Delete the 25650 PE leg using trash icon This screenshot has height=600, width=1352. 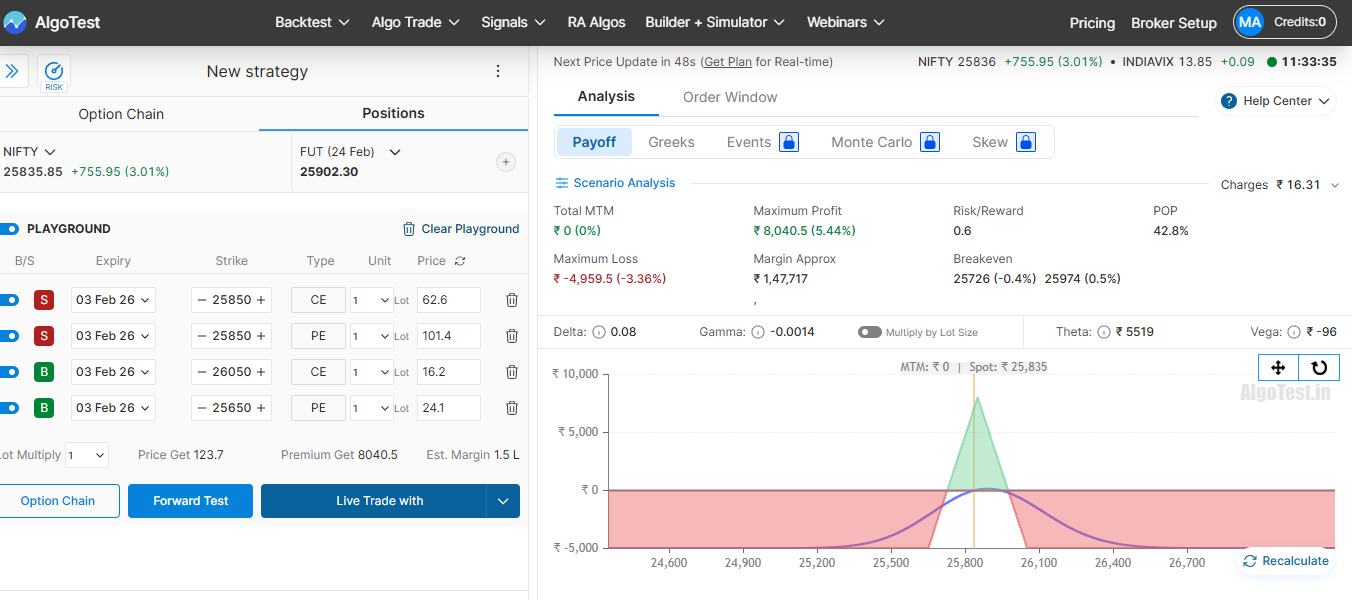coord(512,407)
